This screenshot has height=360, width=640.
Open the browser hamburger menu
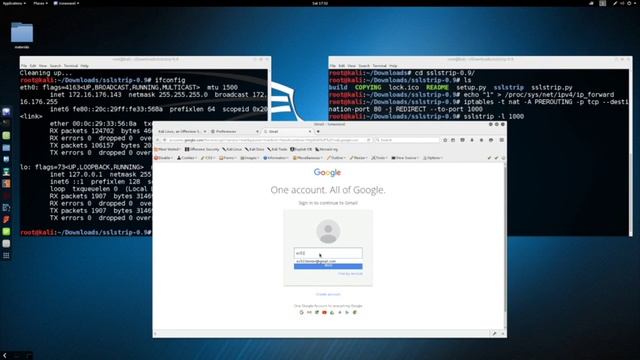502,140
